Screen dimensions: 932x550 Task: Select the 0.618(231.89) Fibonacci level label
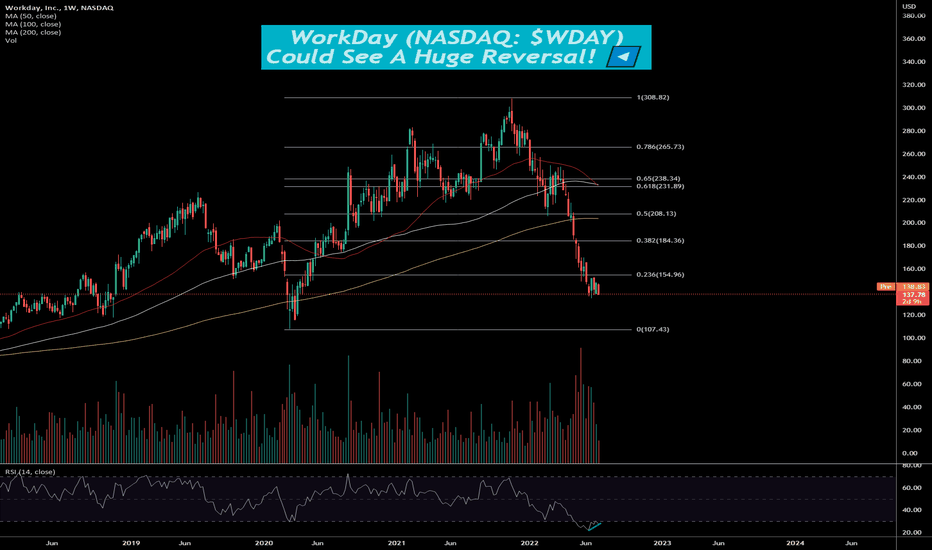660,186
